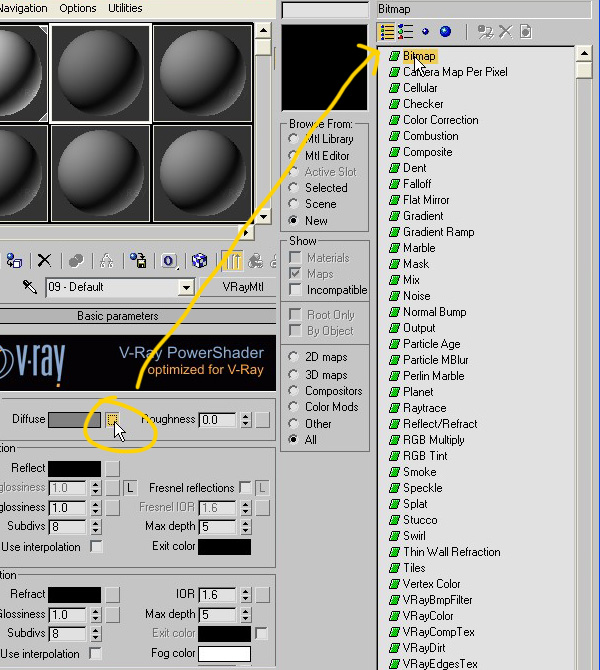
Task: Switch browser to View List icon
Action: coord(387,32)
